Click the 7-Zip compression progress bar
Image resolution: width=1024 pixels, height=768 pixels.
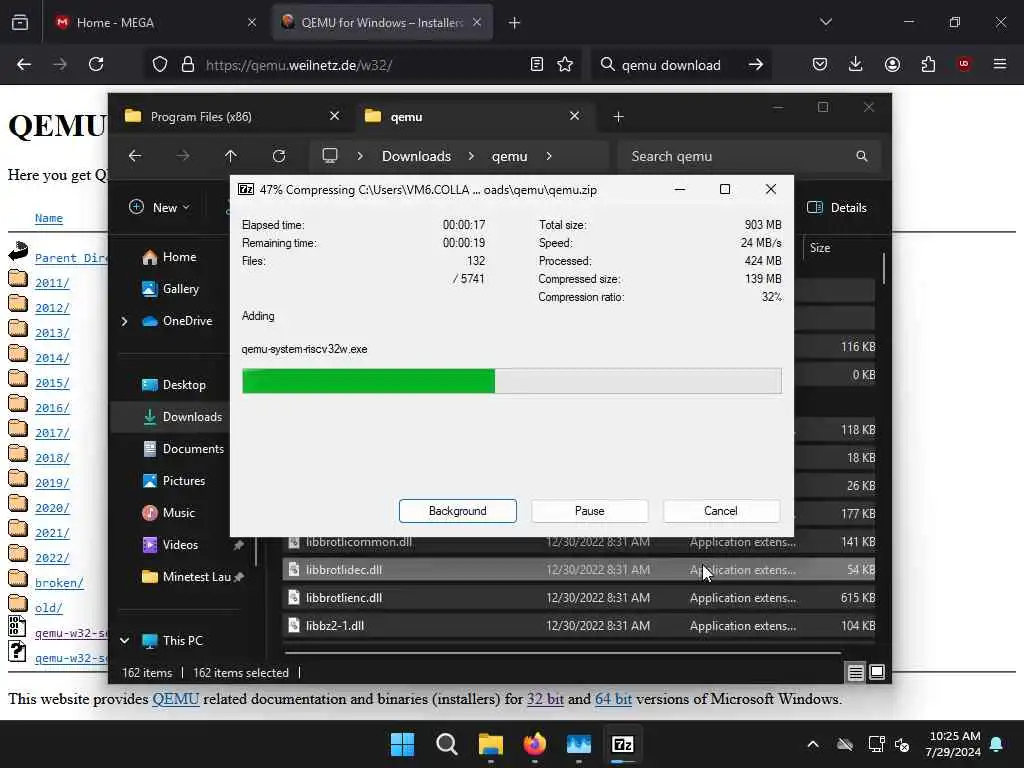pyautogui.click(x=511, y=381)
